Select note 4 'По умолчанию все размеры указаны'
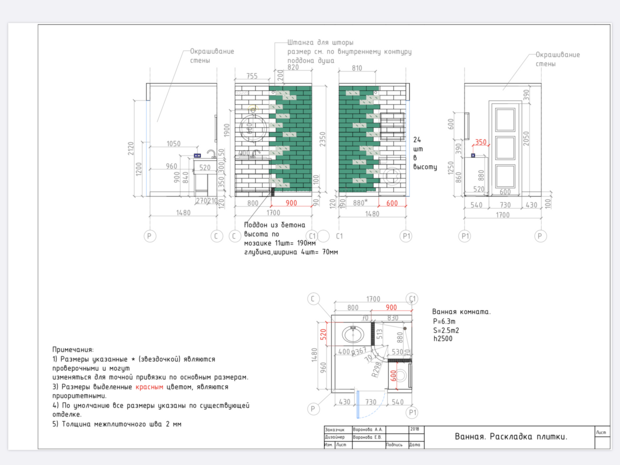Image resolution: width=620 pixels, height=465 pixels. [x=151, y=410]
